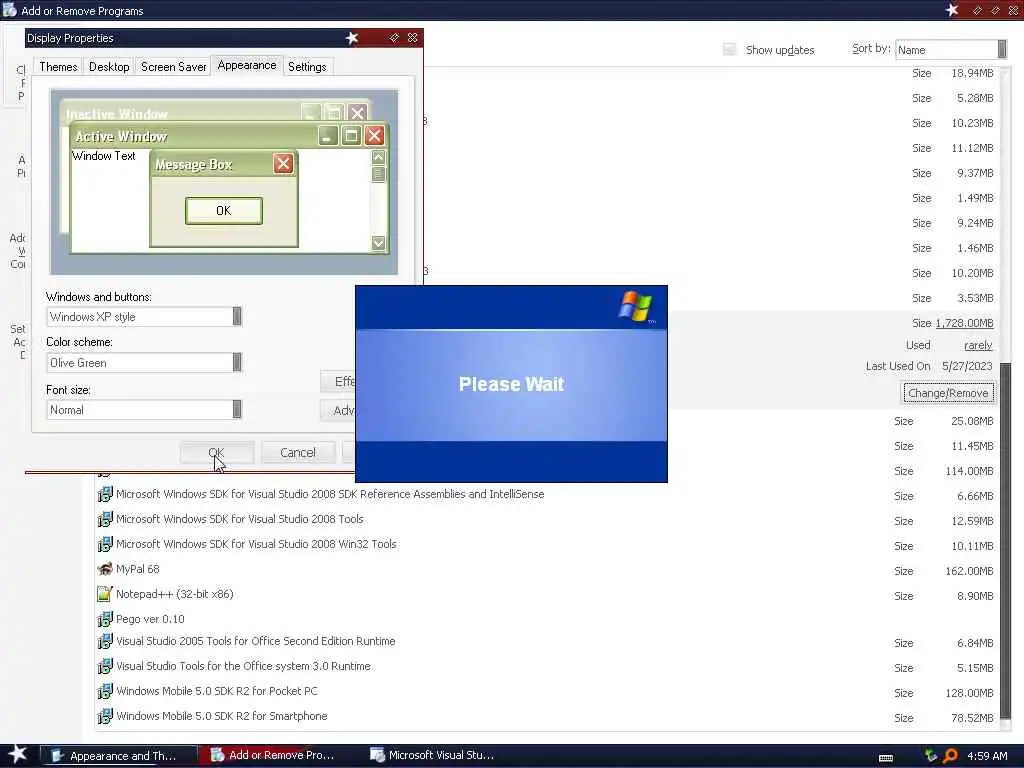The image size is (1024, 768).
Task: Click the red close icon of preview Message Box
Action: [283, 163]
